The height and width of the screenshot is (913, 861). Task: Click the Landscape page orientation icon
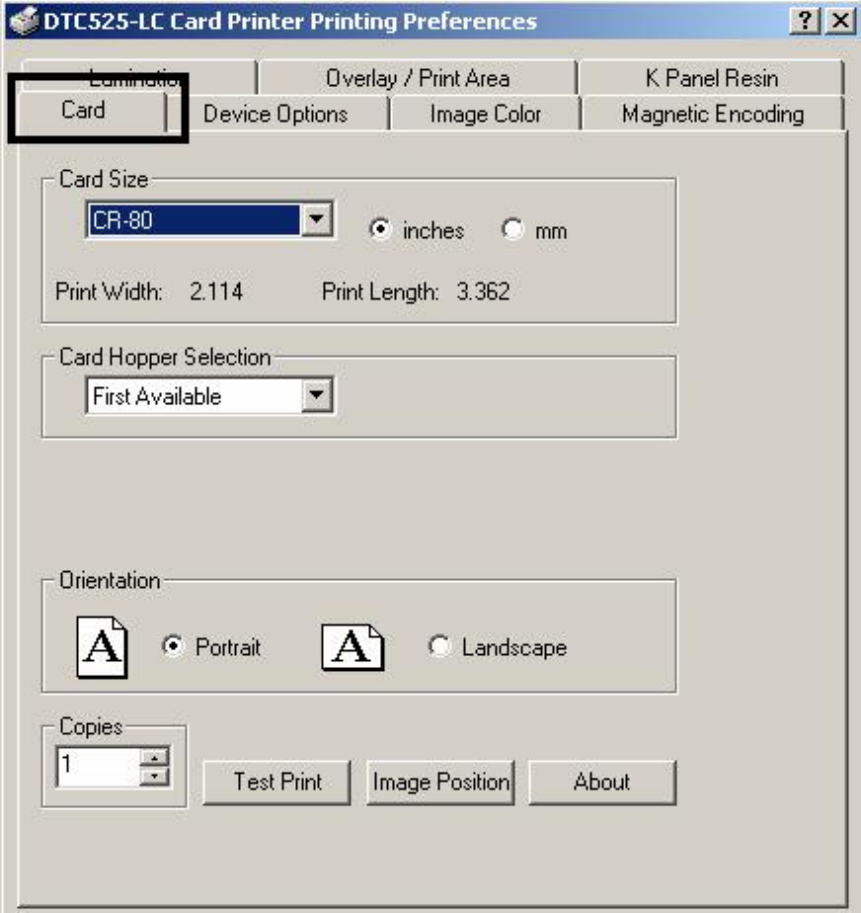pos(353,647)
